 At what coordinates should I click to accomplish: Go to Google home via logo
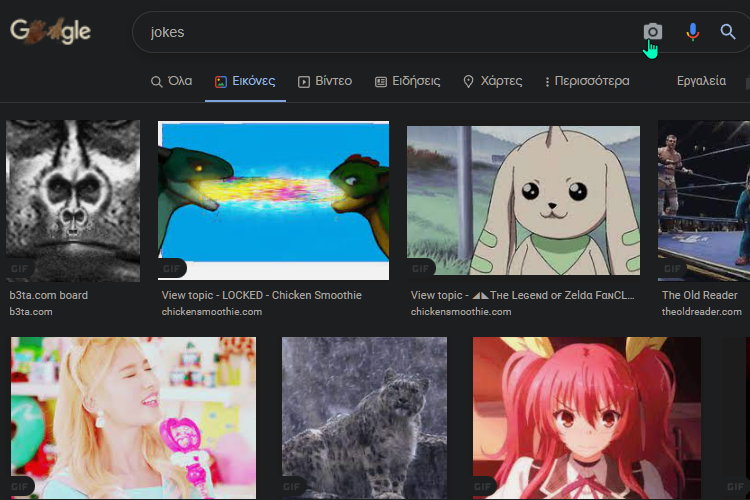click(50, 31)
